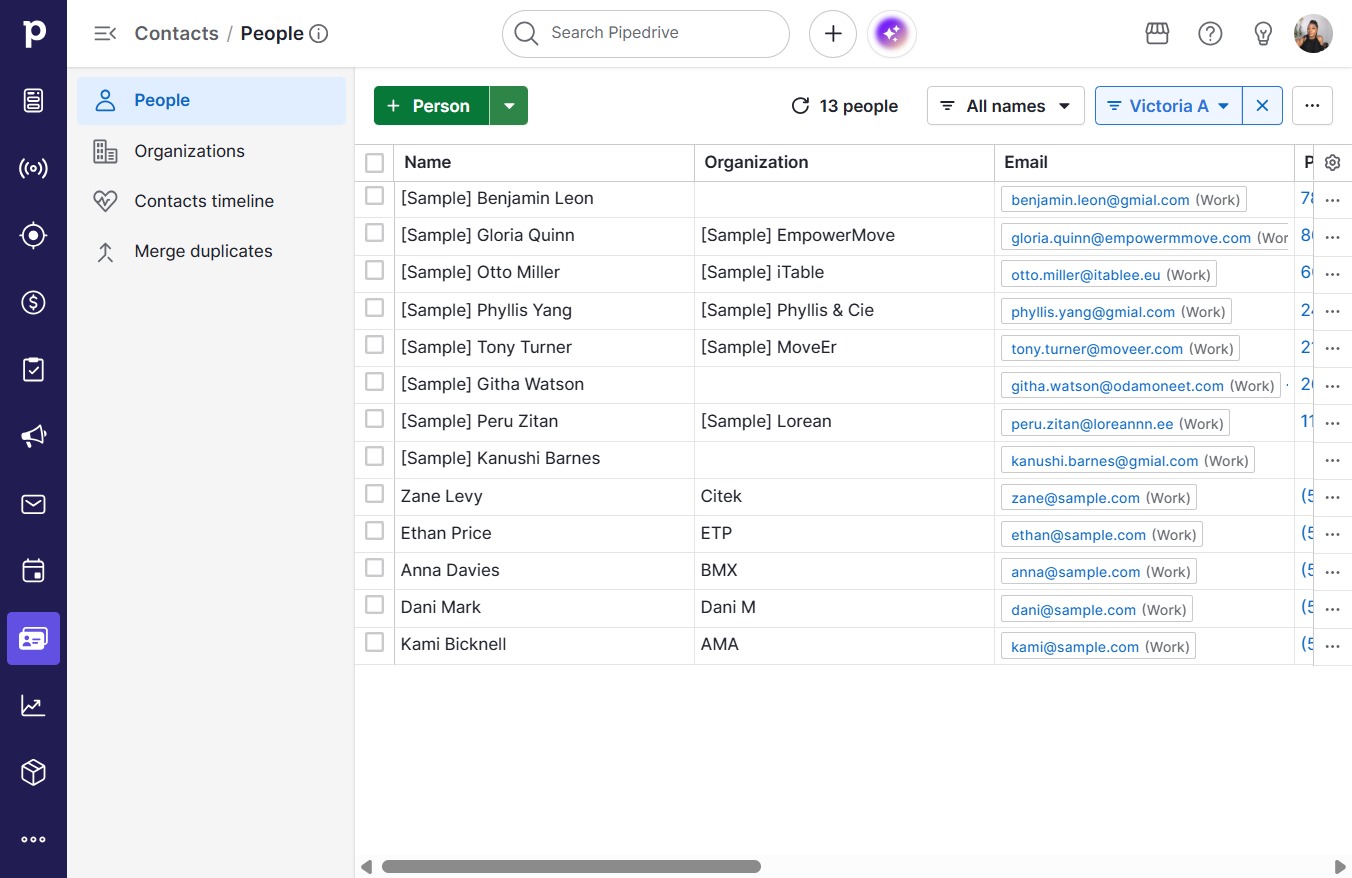Open the clipboard checkmark icon in sidebar

pyautogui.click(x=33, y=369)
